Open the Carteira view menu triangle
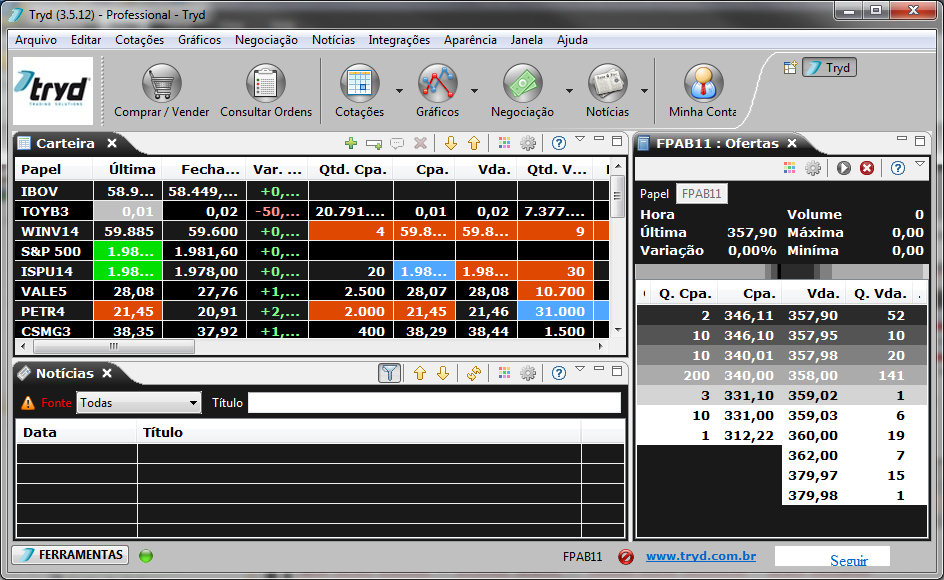 [x=580, y=139]
